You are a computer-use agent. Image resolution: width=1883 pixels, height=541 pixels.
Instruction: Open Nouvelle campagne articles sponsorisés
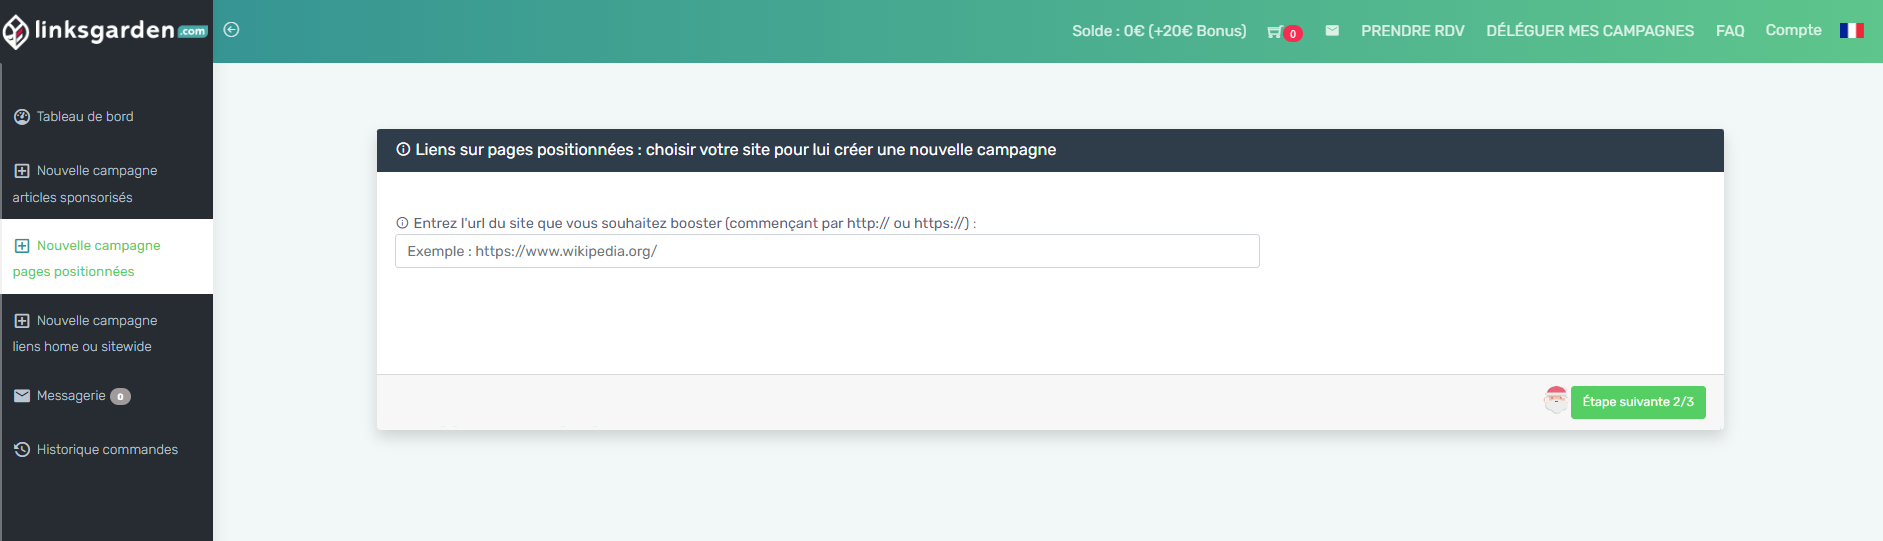[x=106, y=184]
